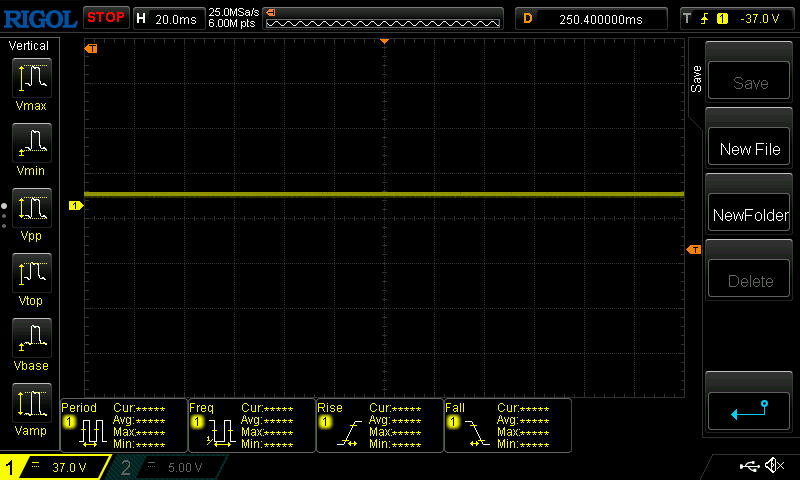Pick the Vtop measurement icon
The image size is (800, 480).
coord(31,273)
